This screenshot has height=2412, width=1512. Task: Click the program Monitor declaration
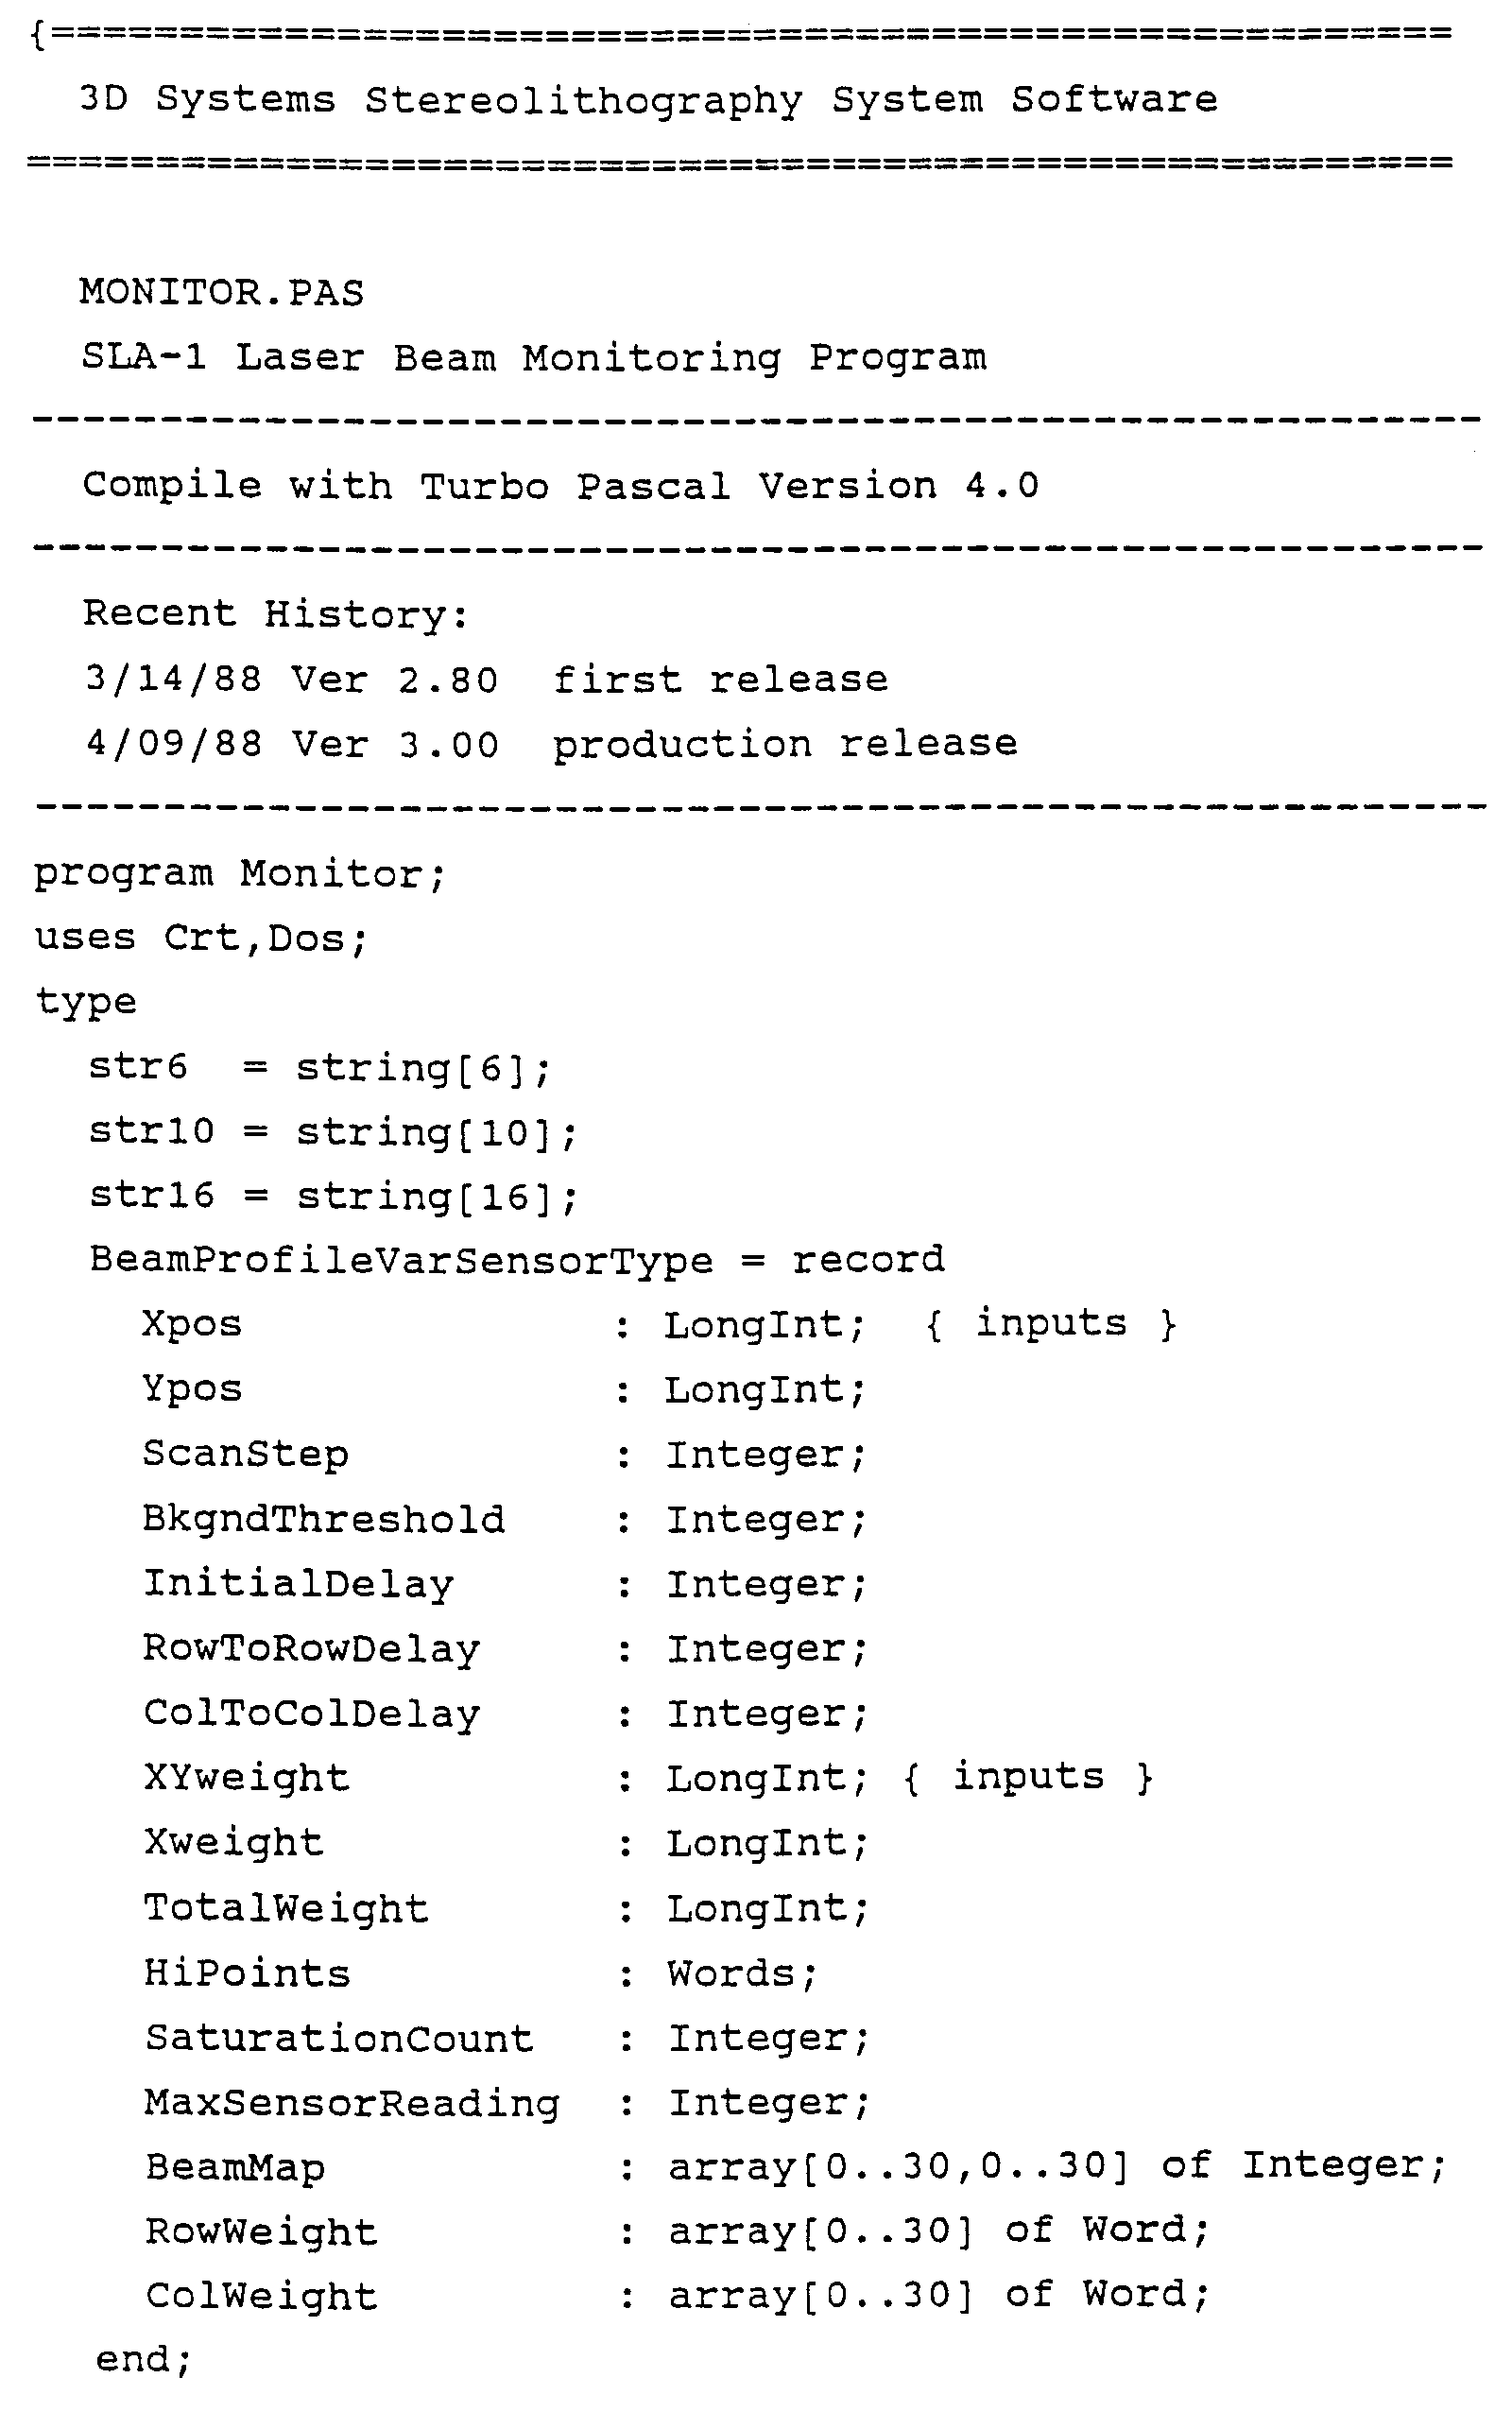(x=240, y=874)
